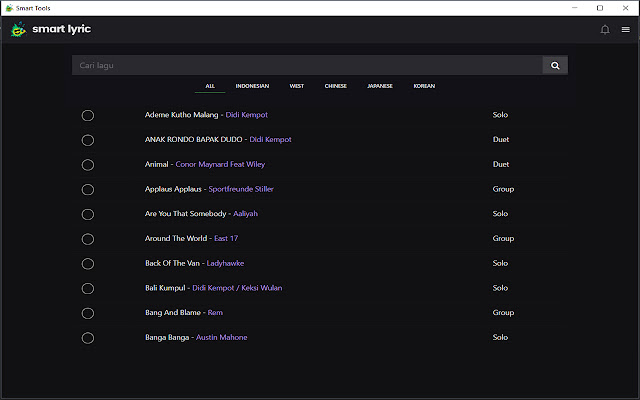The image size is (640, 400).
Task: Click Solo label for Banga Banga
Action: tap(500, 338)
